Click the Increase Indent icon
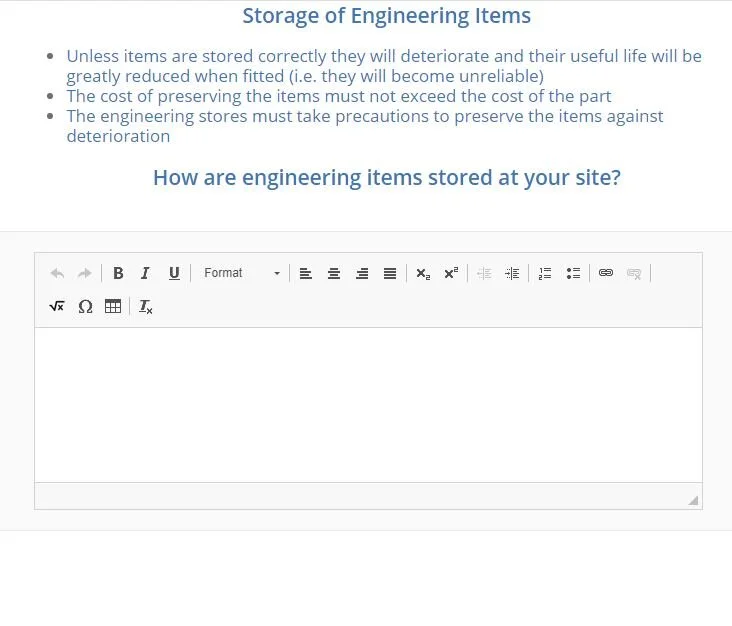 512,273
